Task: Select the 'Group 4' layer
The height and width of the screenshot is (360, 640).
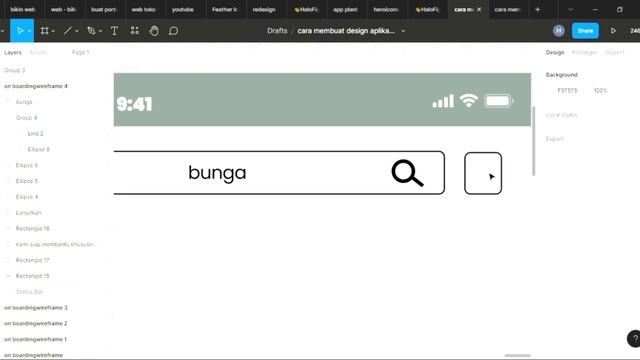Action: tap(27, 118)
